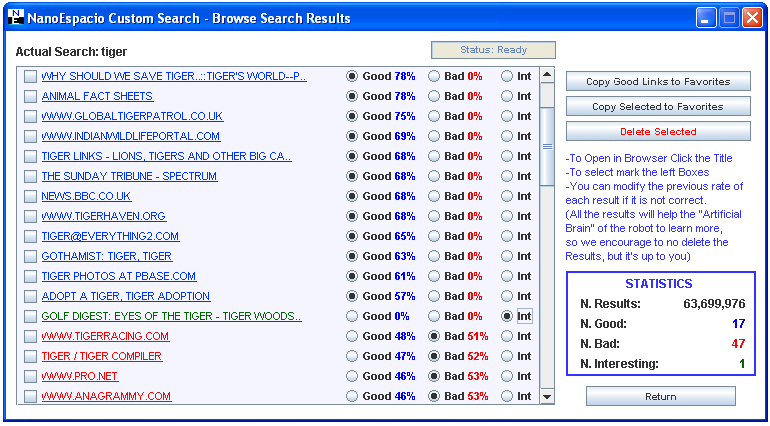Select Int for TIGER@EVERYTHING2.COM
The image size is (770, 426).
(x=507, y=236)
